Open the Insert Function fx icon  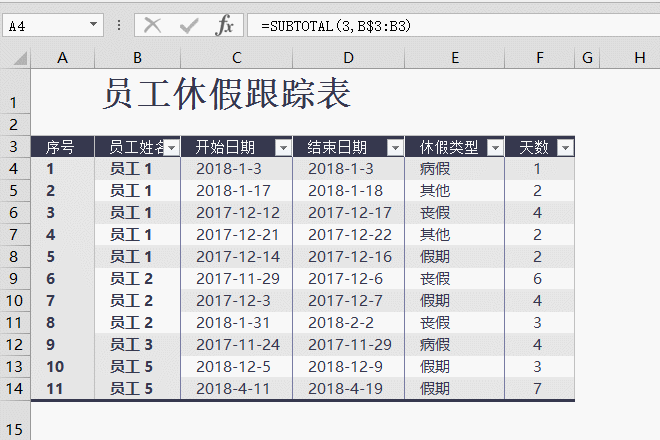pyautogui.click(x=224, y=26)
